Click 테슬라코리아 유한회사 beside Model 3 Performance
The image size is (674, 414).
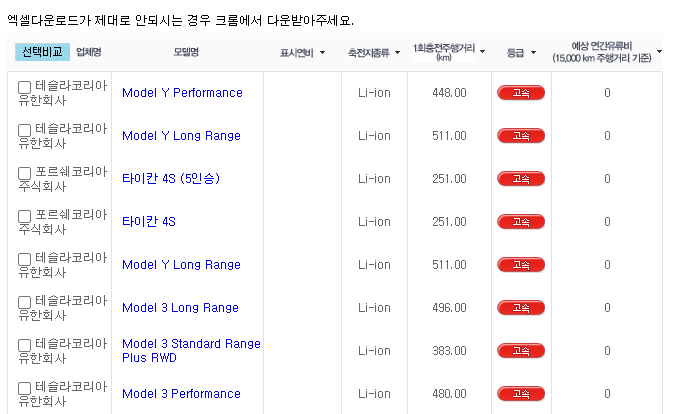(63, 394)
